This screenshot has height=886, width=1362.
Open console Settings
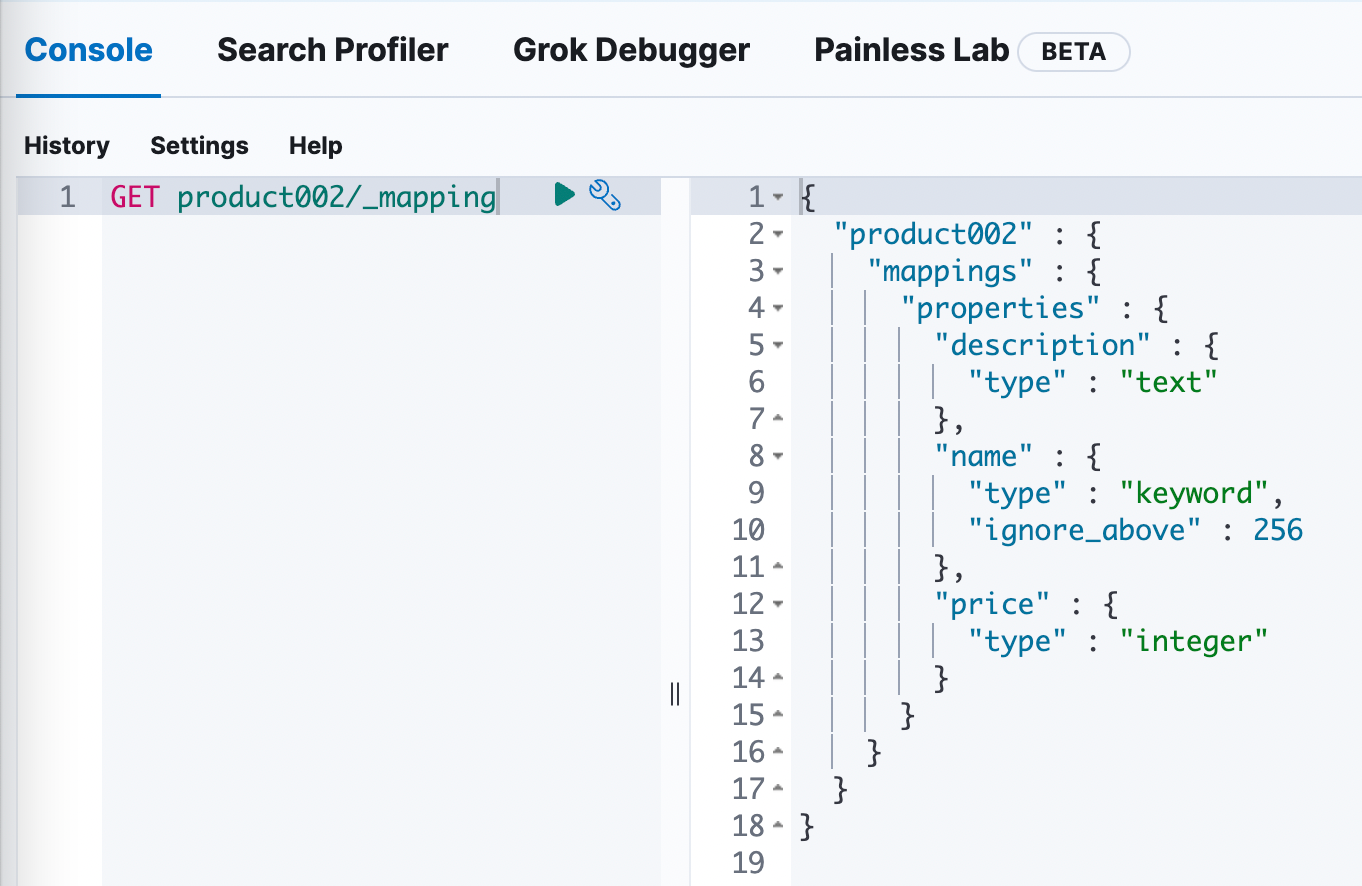point(199,146)
